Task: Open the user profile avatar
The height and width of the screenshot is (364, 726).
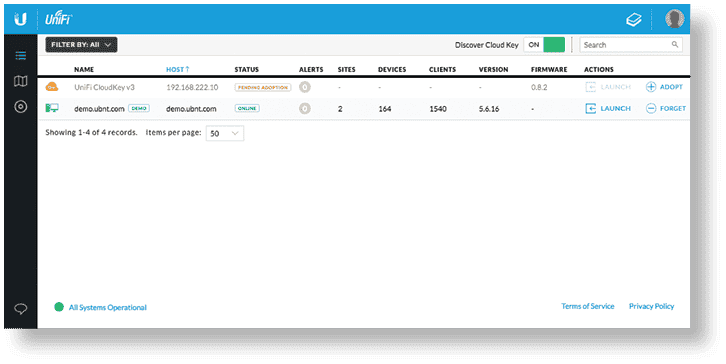Action: pyautogui.click(x=675, y=19)
